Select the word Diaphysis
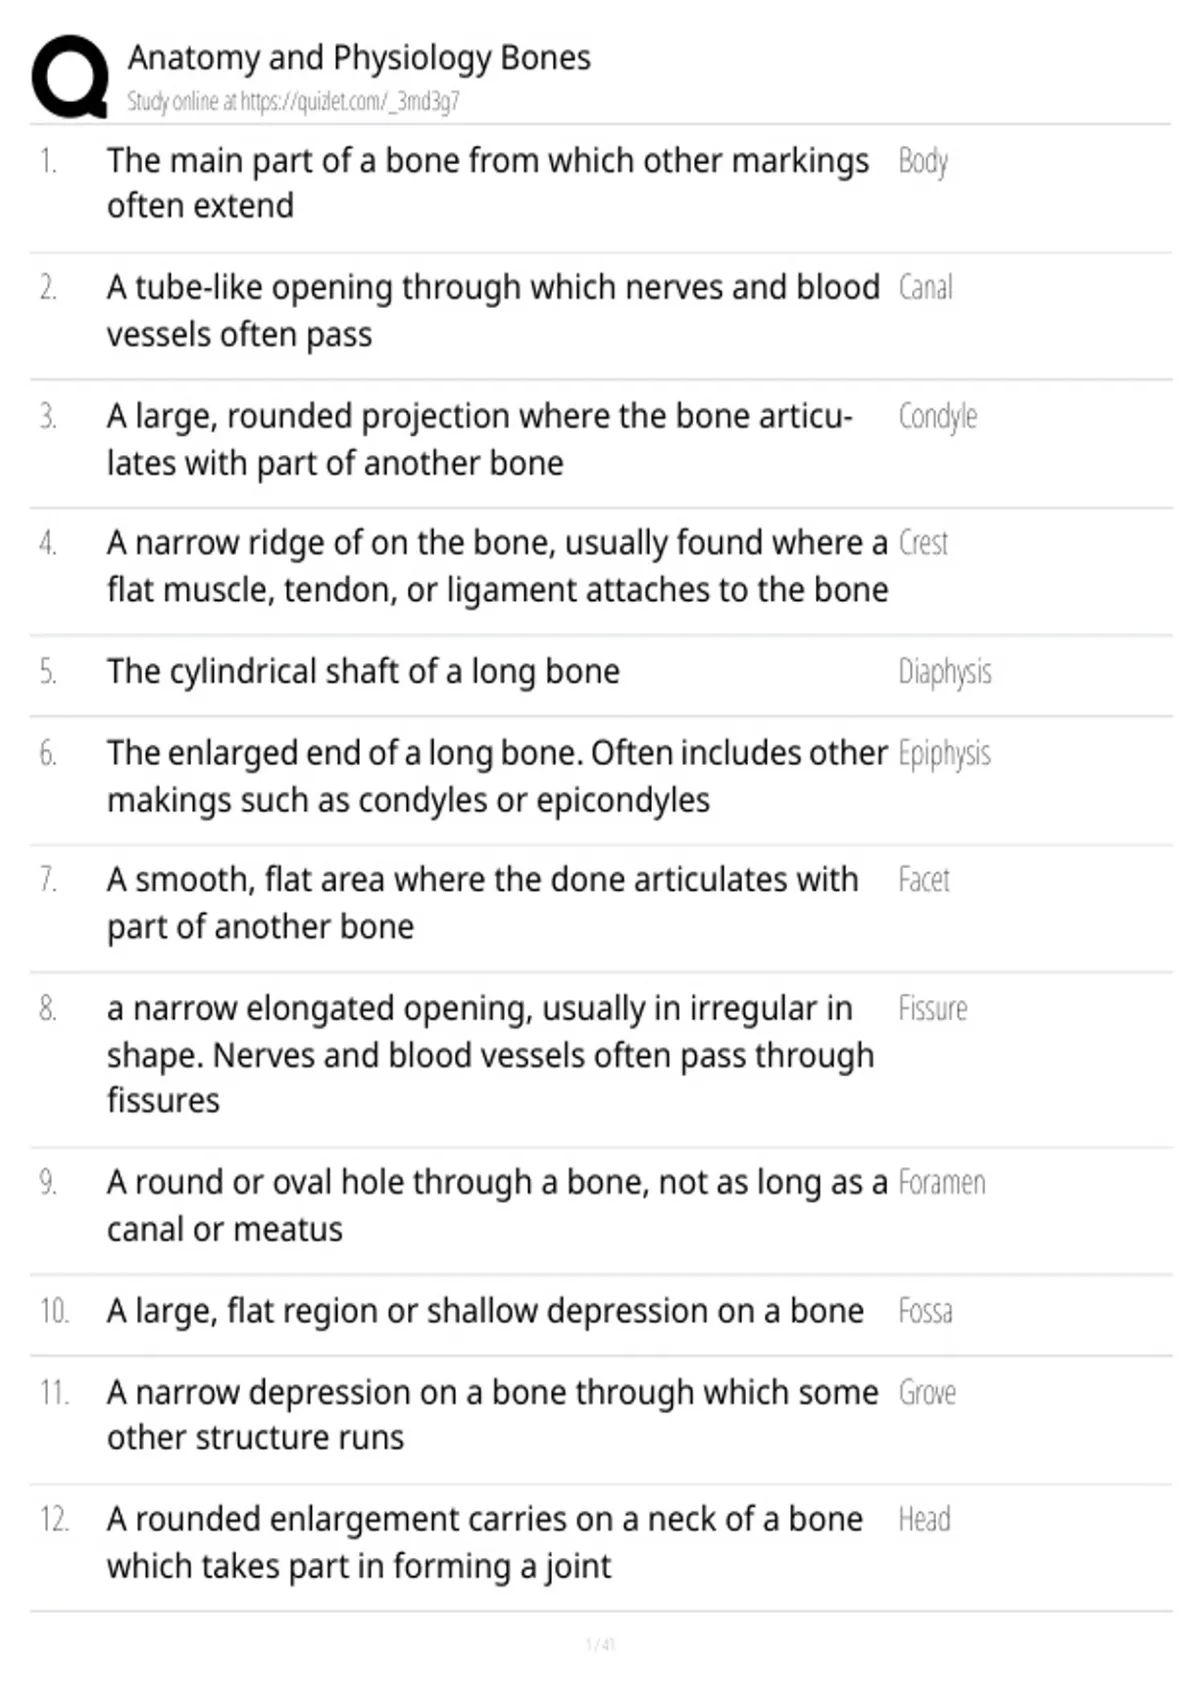 [945, 672]
